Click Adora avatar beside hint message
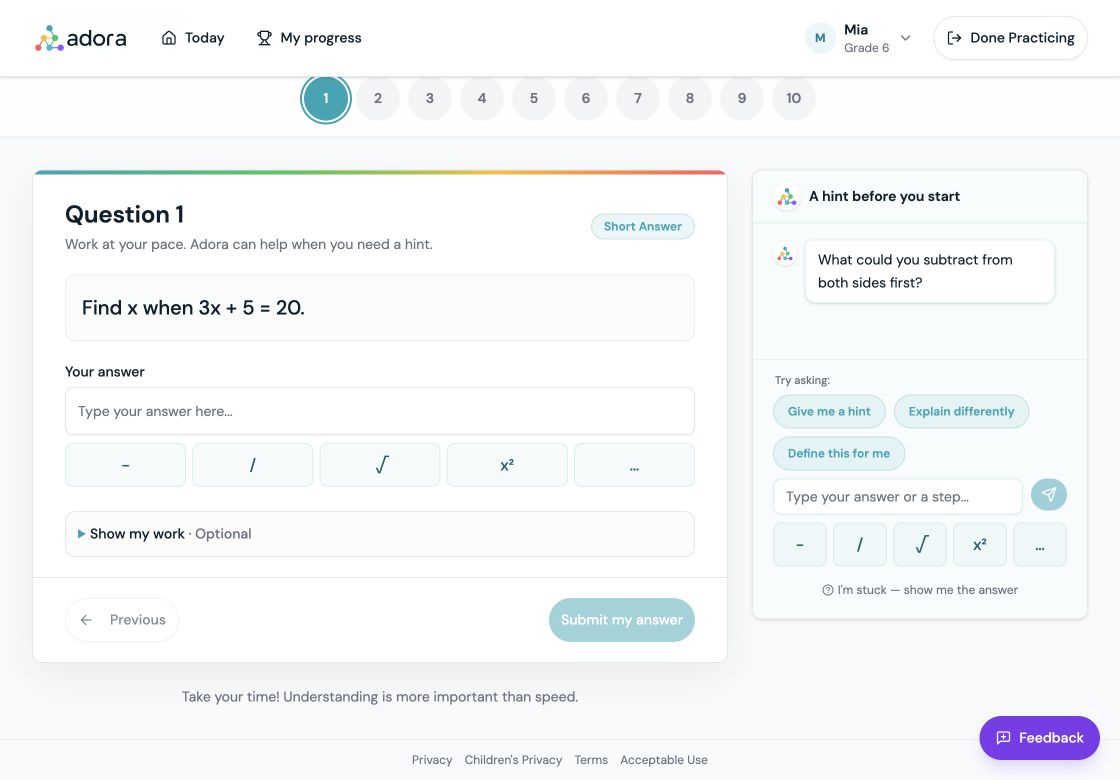The width and height of the screenshot is (1120, 780). pos(785,254)
